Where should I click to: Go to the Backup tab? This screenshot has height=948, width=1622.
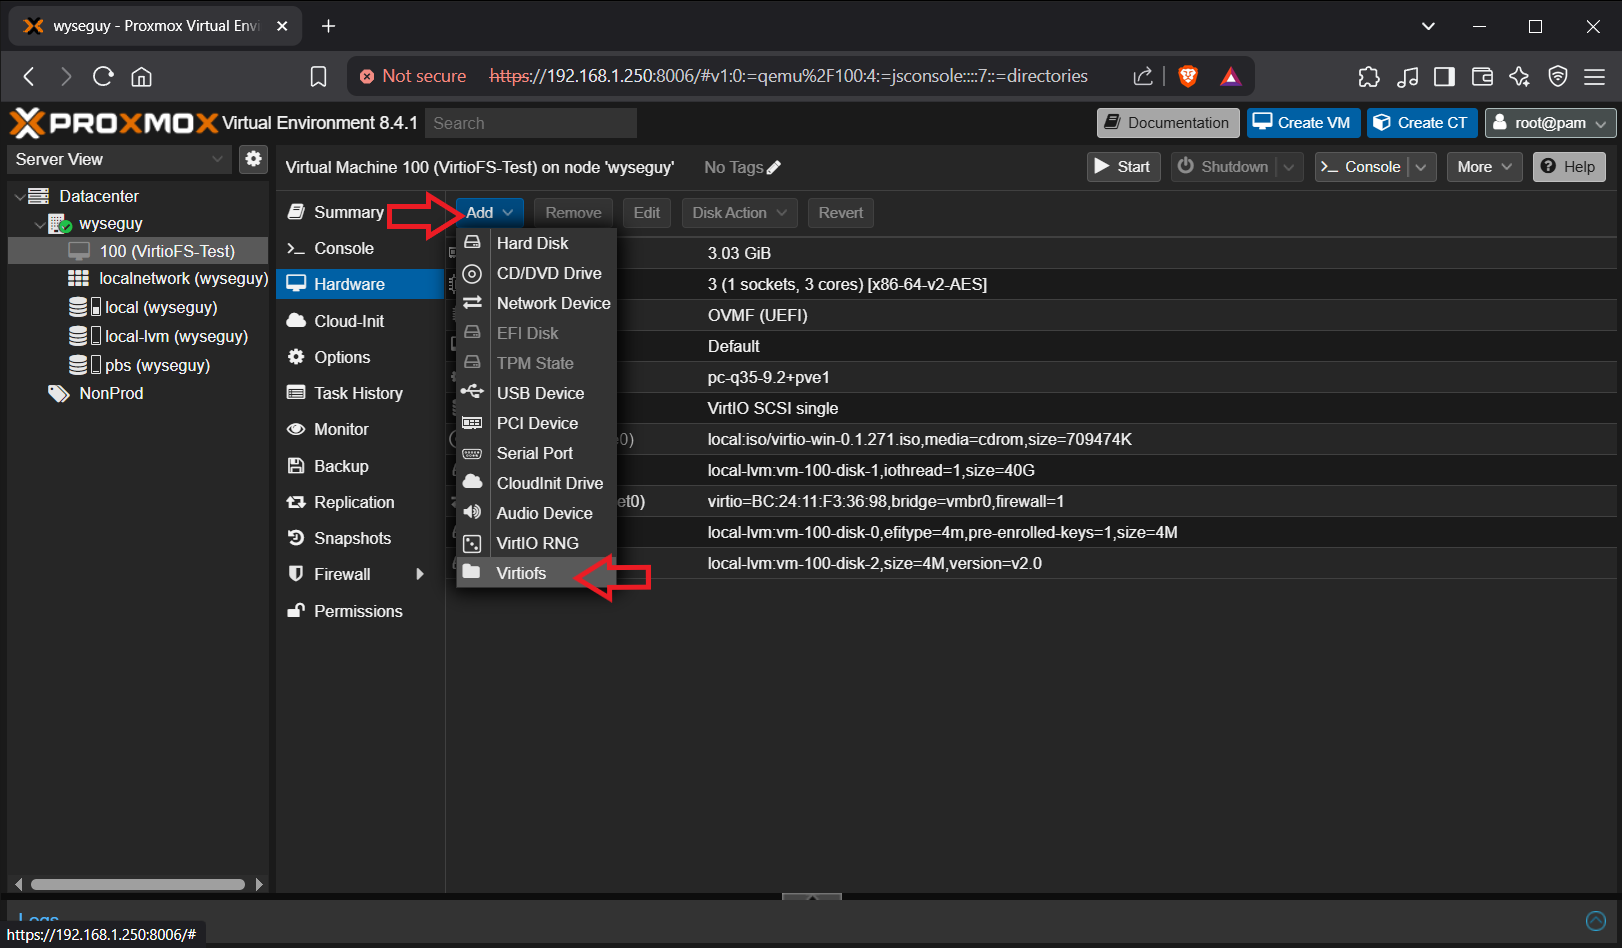(360, 466)
